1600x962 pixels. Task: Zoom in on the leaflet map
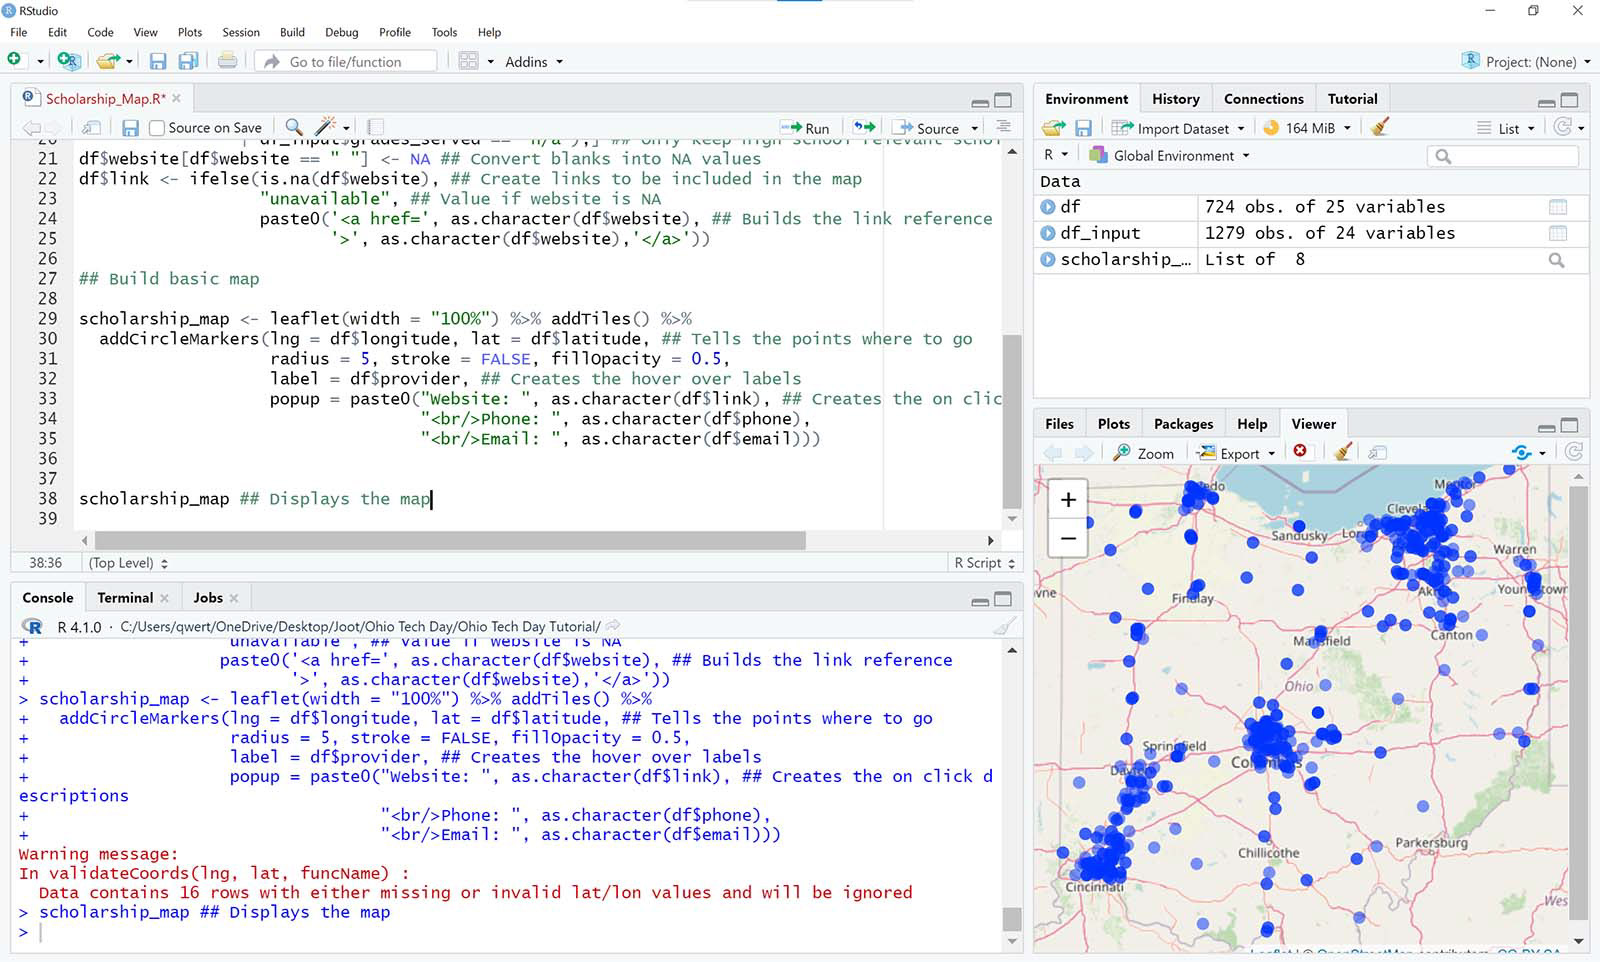[x=1068, y=499]
